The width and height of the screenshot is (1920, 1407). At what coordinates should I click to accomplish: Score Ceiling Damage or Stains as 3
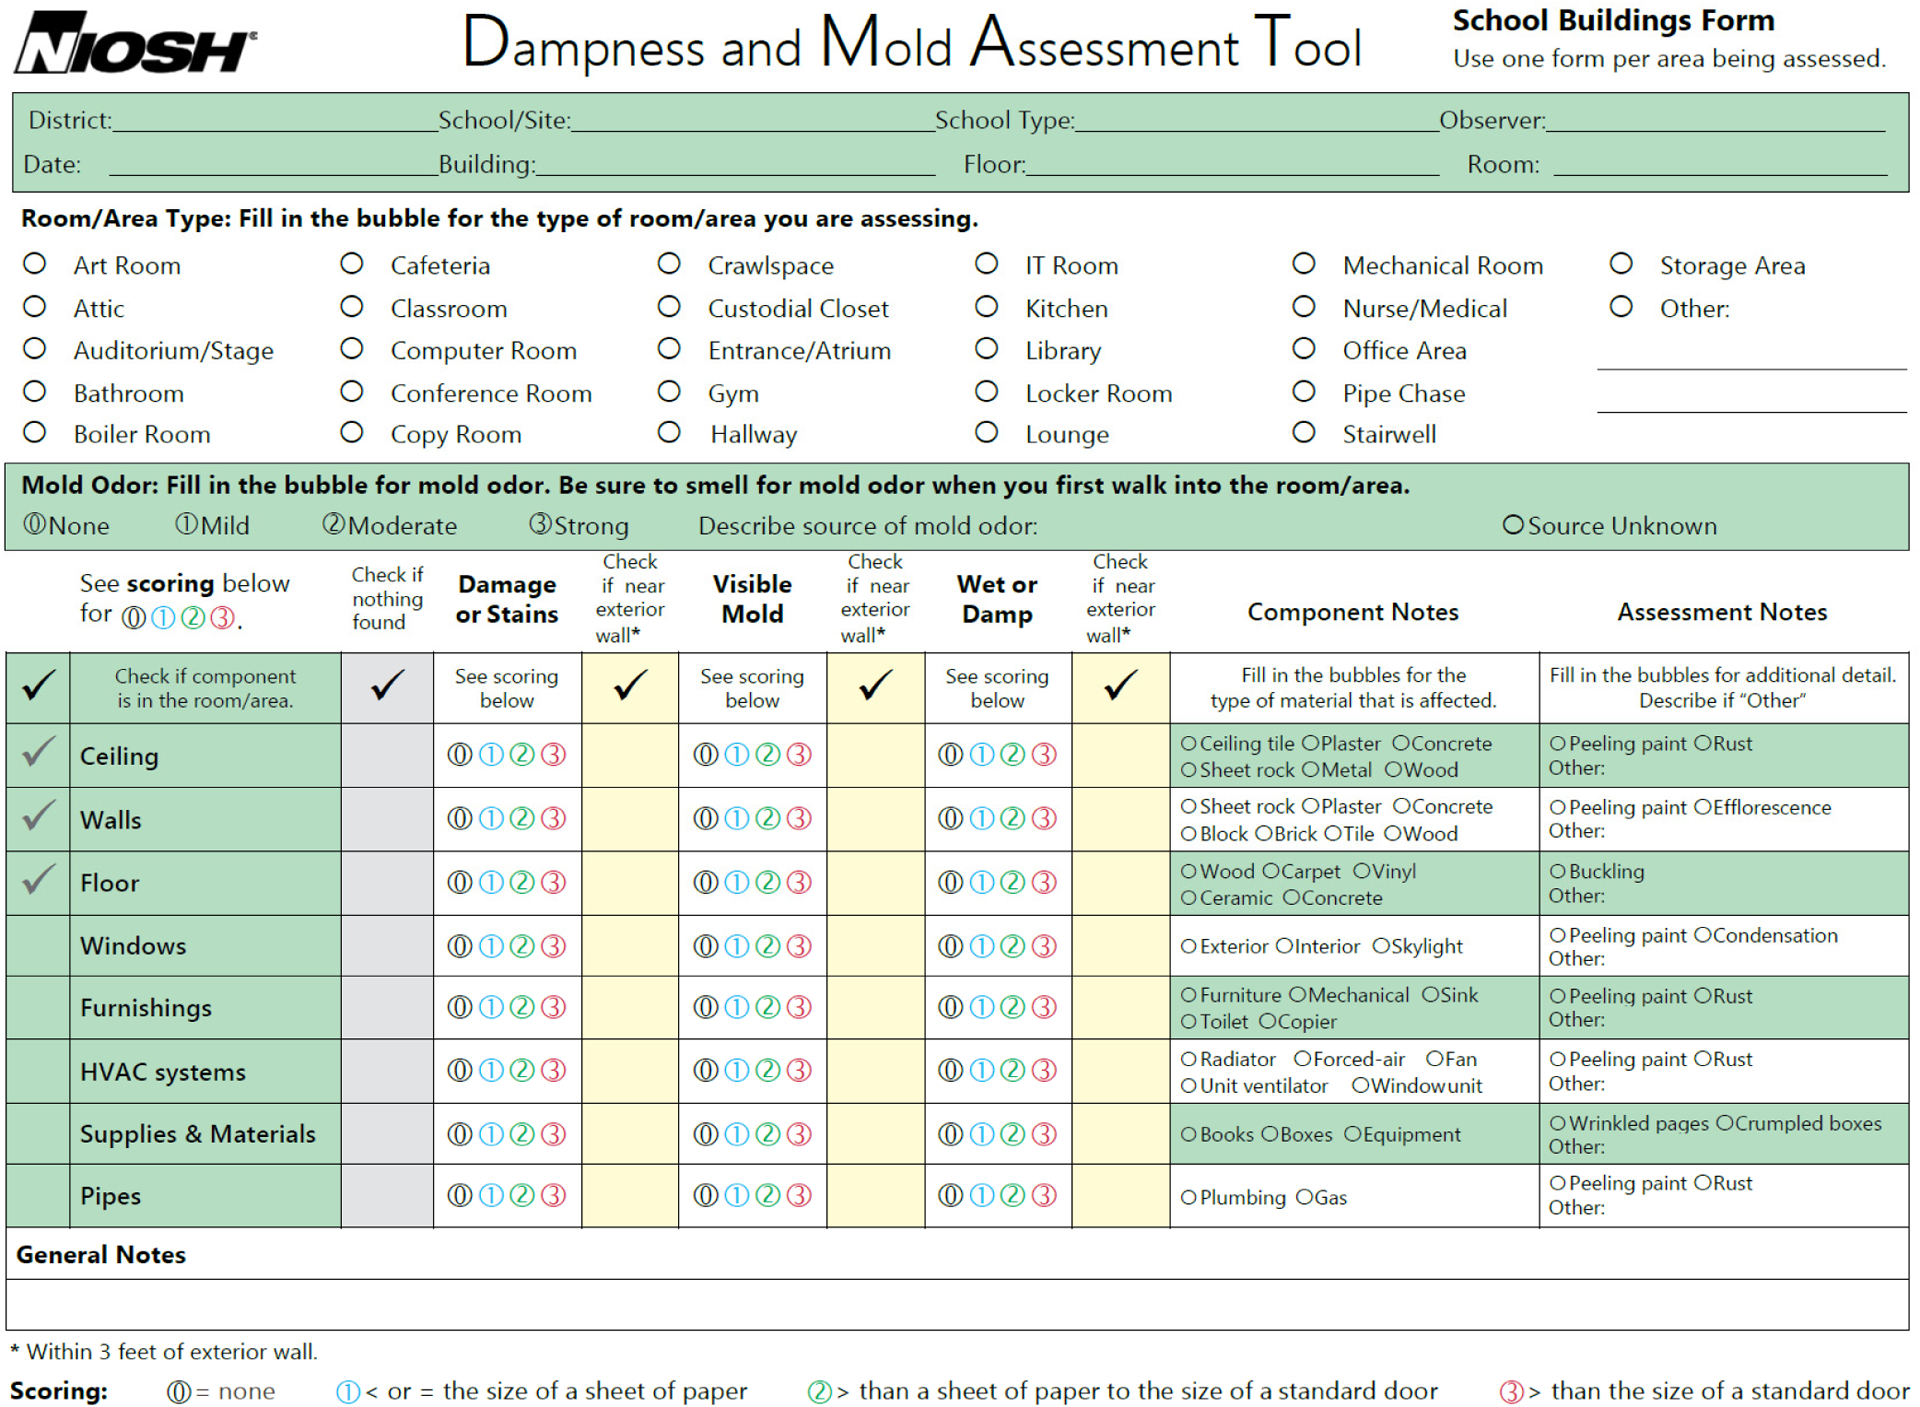[553, 754]
